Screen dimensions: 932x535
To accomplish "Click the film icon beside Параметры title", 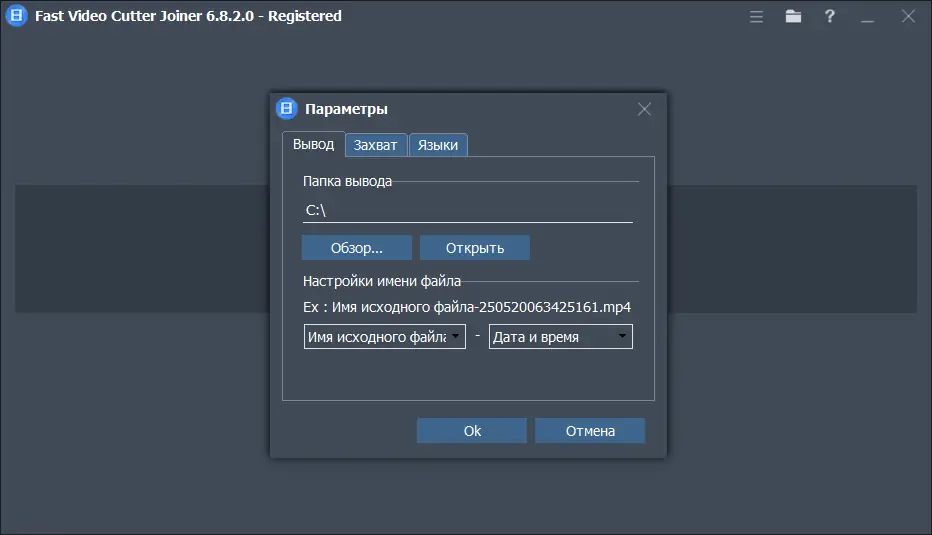I will 287,109.
